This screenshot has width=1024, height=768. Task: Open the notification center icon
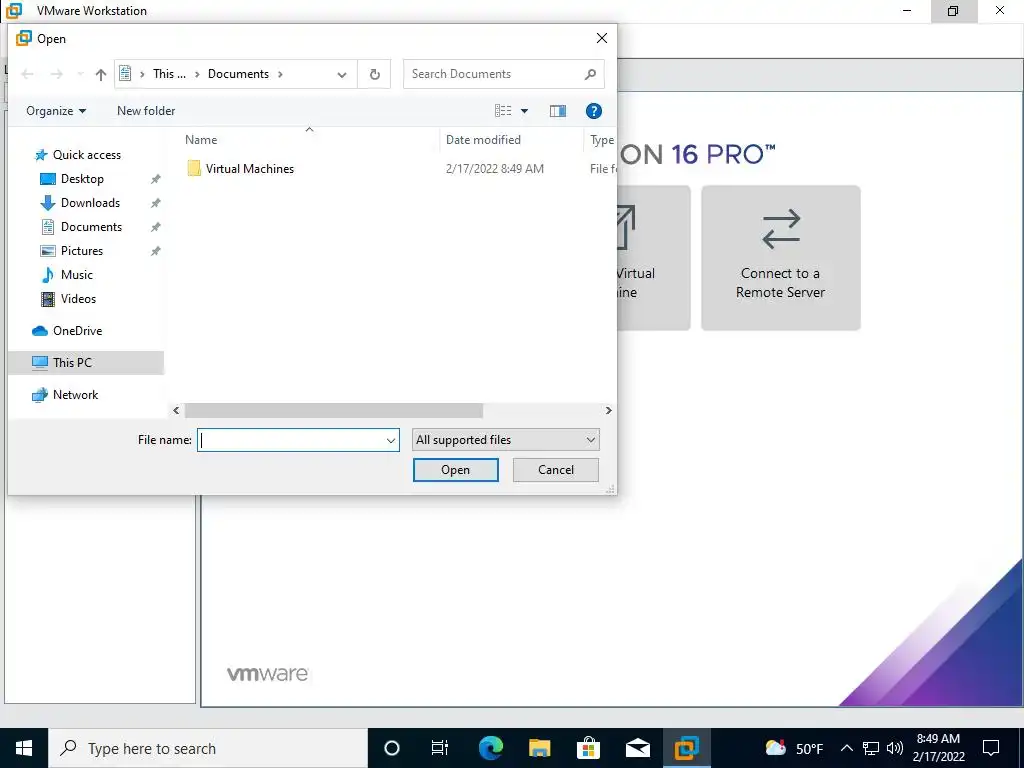coord(991,748)
